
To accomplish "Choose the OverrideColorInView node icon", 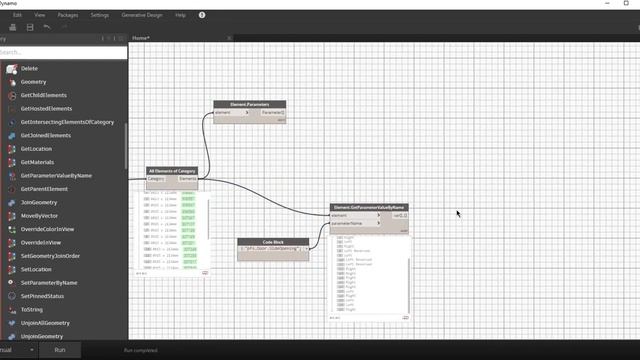I will click(11, 229).
